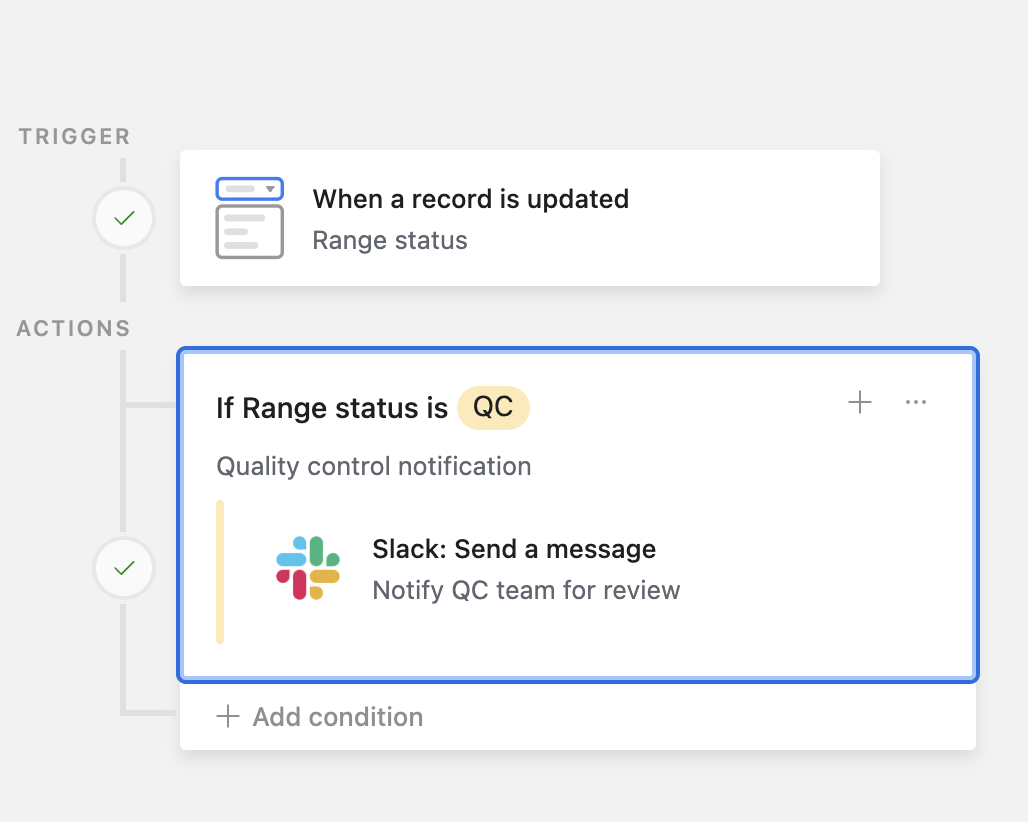Image resolution: width=1028 pixels, height=822 pixels.
Task: Click the "Add condition" text
Action: coord(338,717)
